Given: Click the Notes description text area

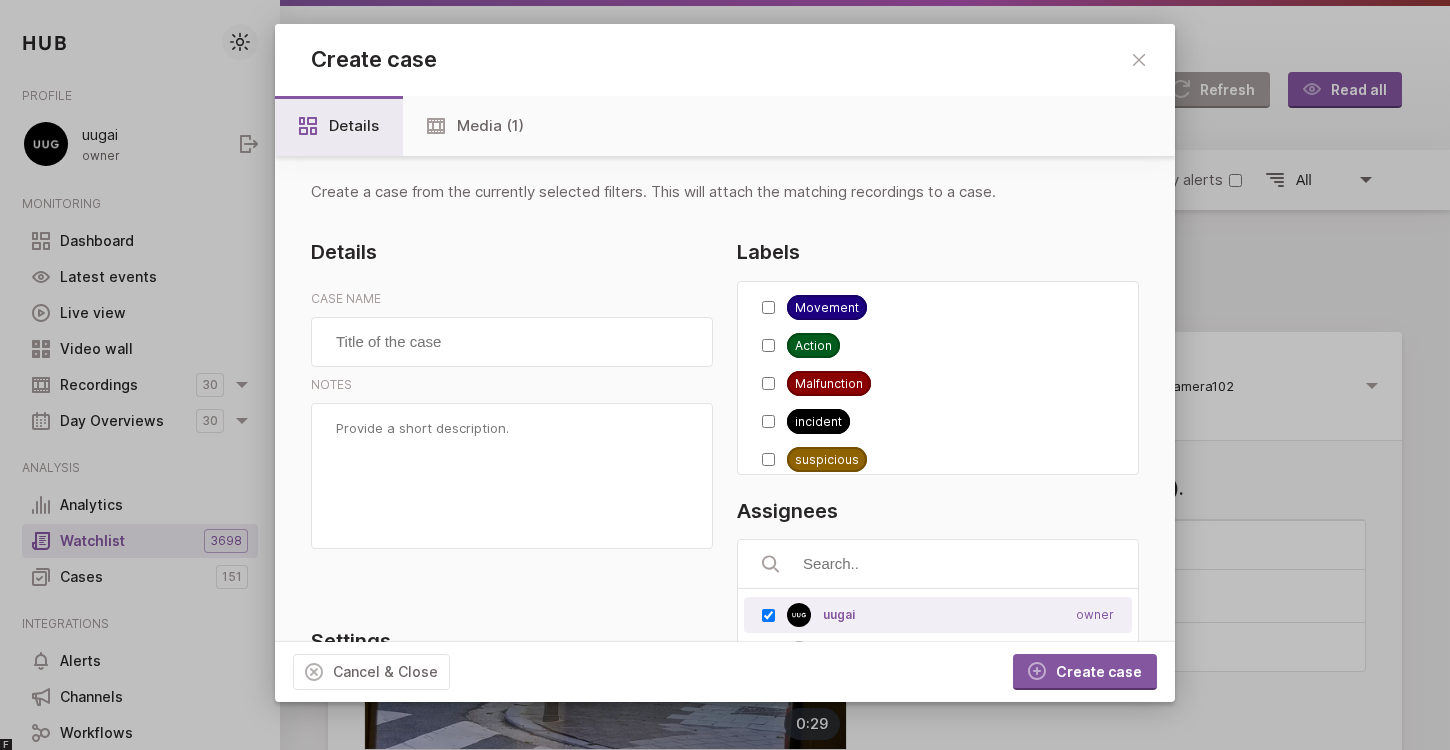Looking at the screenshot, I should [x=512, y=476].
